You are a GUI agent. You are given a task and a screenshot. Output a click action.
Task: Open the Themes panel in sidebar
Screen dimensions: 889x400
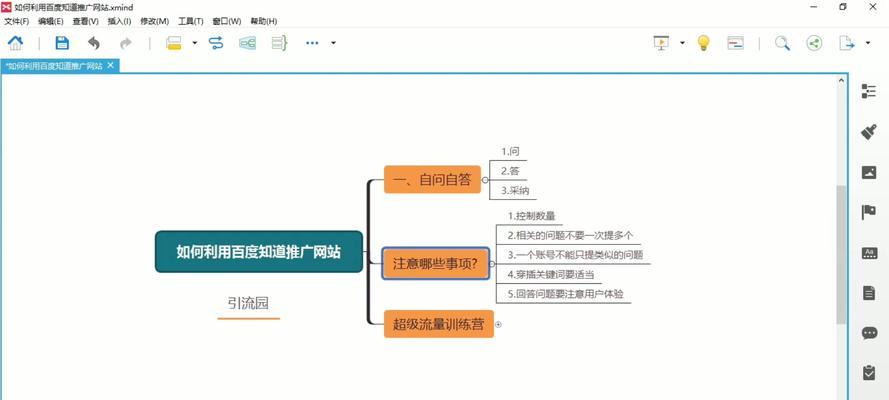(869, 253)
